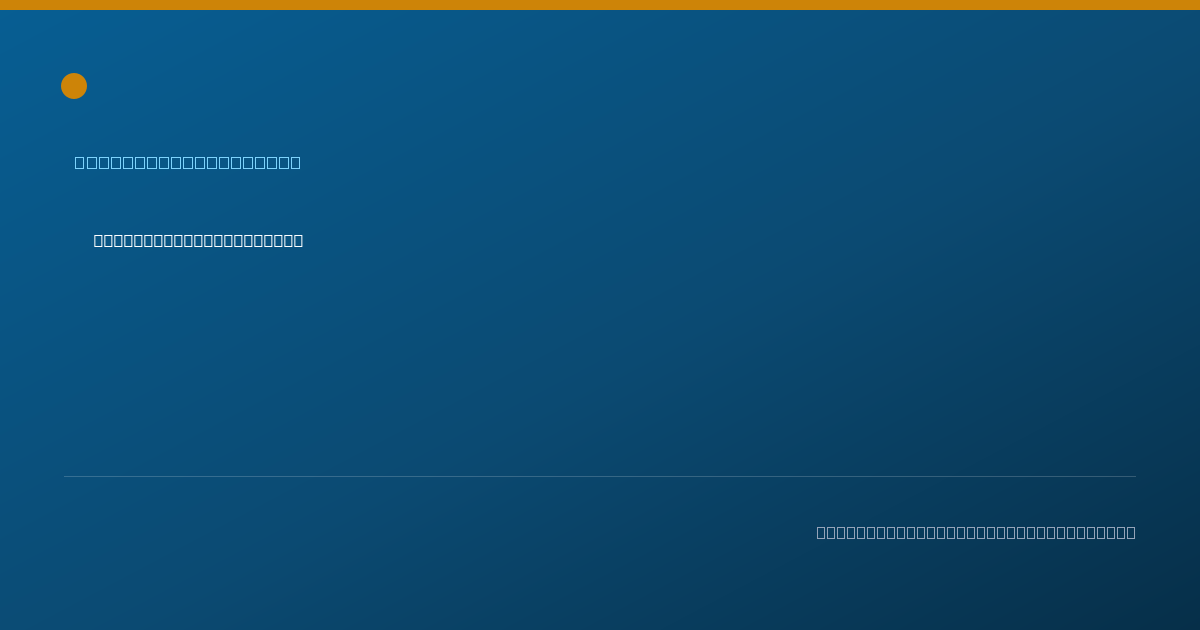Click the orange bar along the top edge
Viewport: 1200px width, 630px height.
point(600,5)
